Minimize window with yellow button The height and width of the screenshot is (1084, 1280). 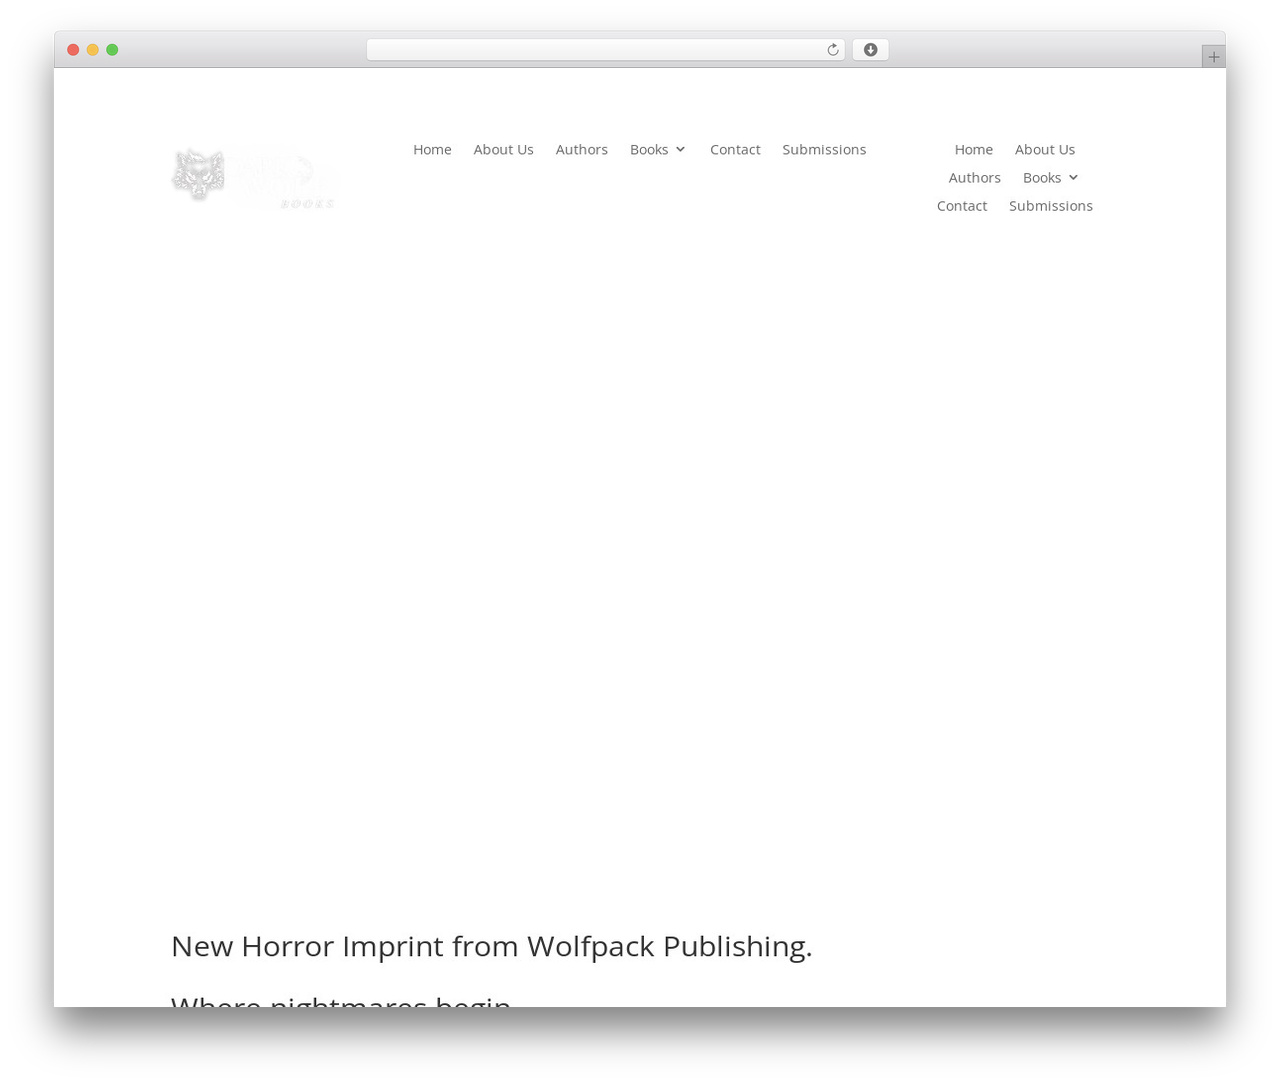pyautogui.click(x=93, y=50)
